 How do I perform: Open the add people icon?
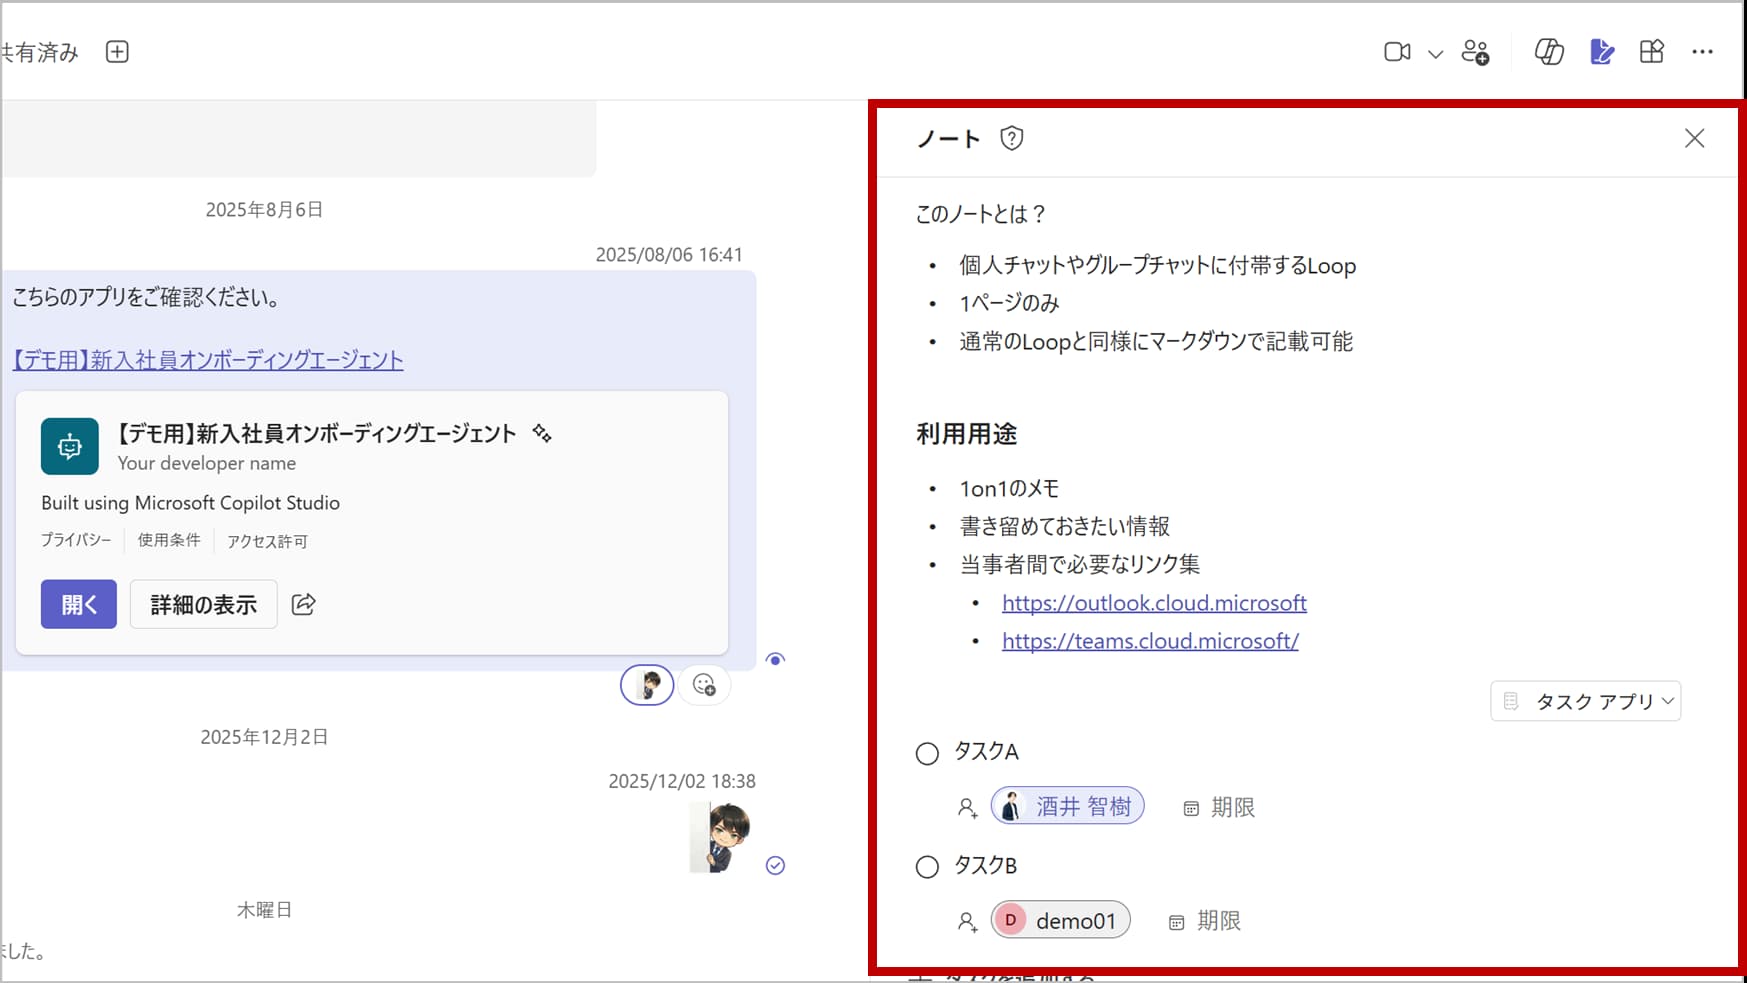tap(1475, 52)
